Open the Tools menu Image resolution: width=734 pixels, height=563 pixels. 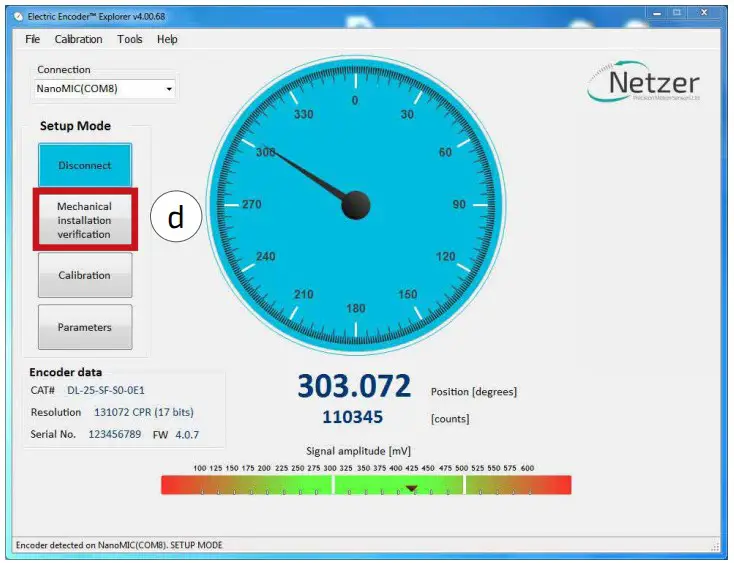pos(130,39)
